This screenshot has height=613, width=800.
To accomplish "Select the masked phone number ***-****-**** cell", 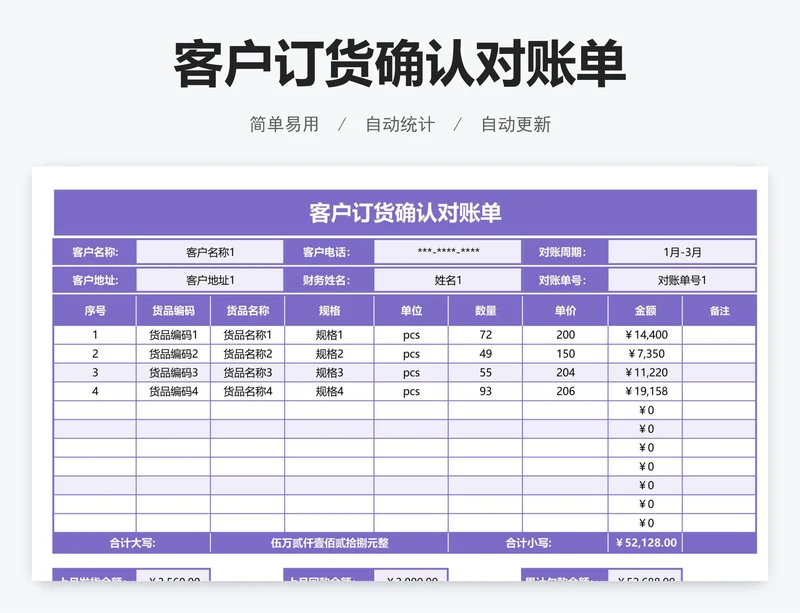I will pos(448,252).
